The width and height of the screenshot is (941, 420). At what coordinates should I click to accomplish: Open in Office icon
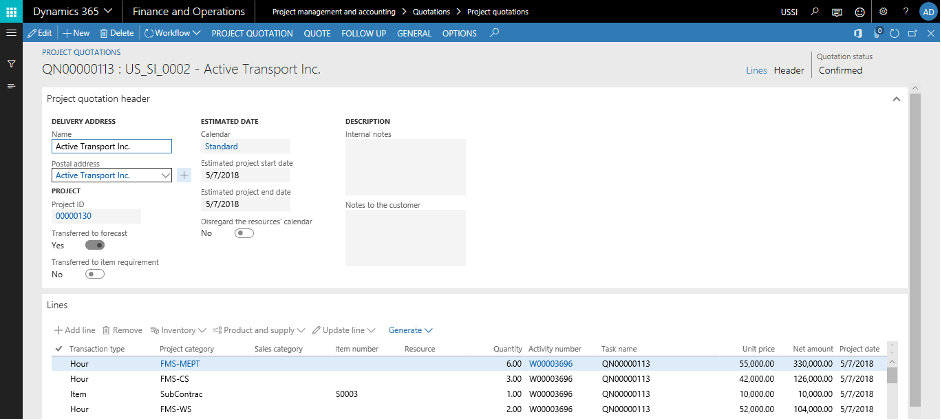tap(858, 34)
